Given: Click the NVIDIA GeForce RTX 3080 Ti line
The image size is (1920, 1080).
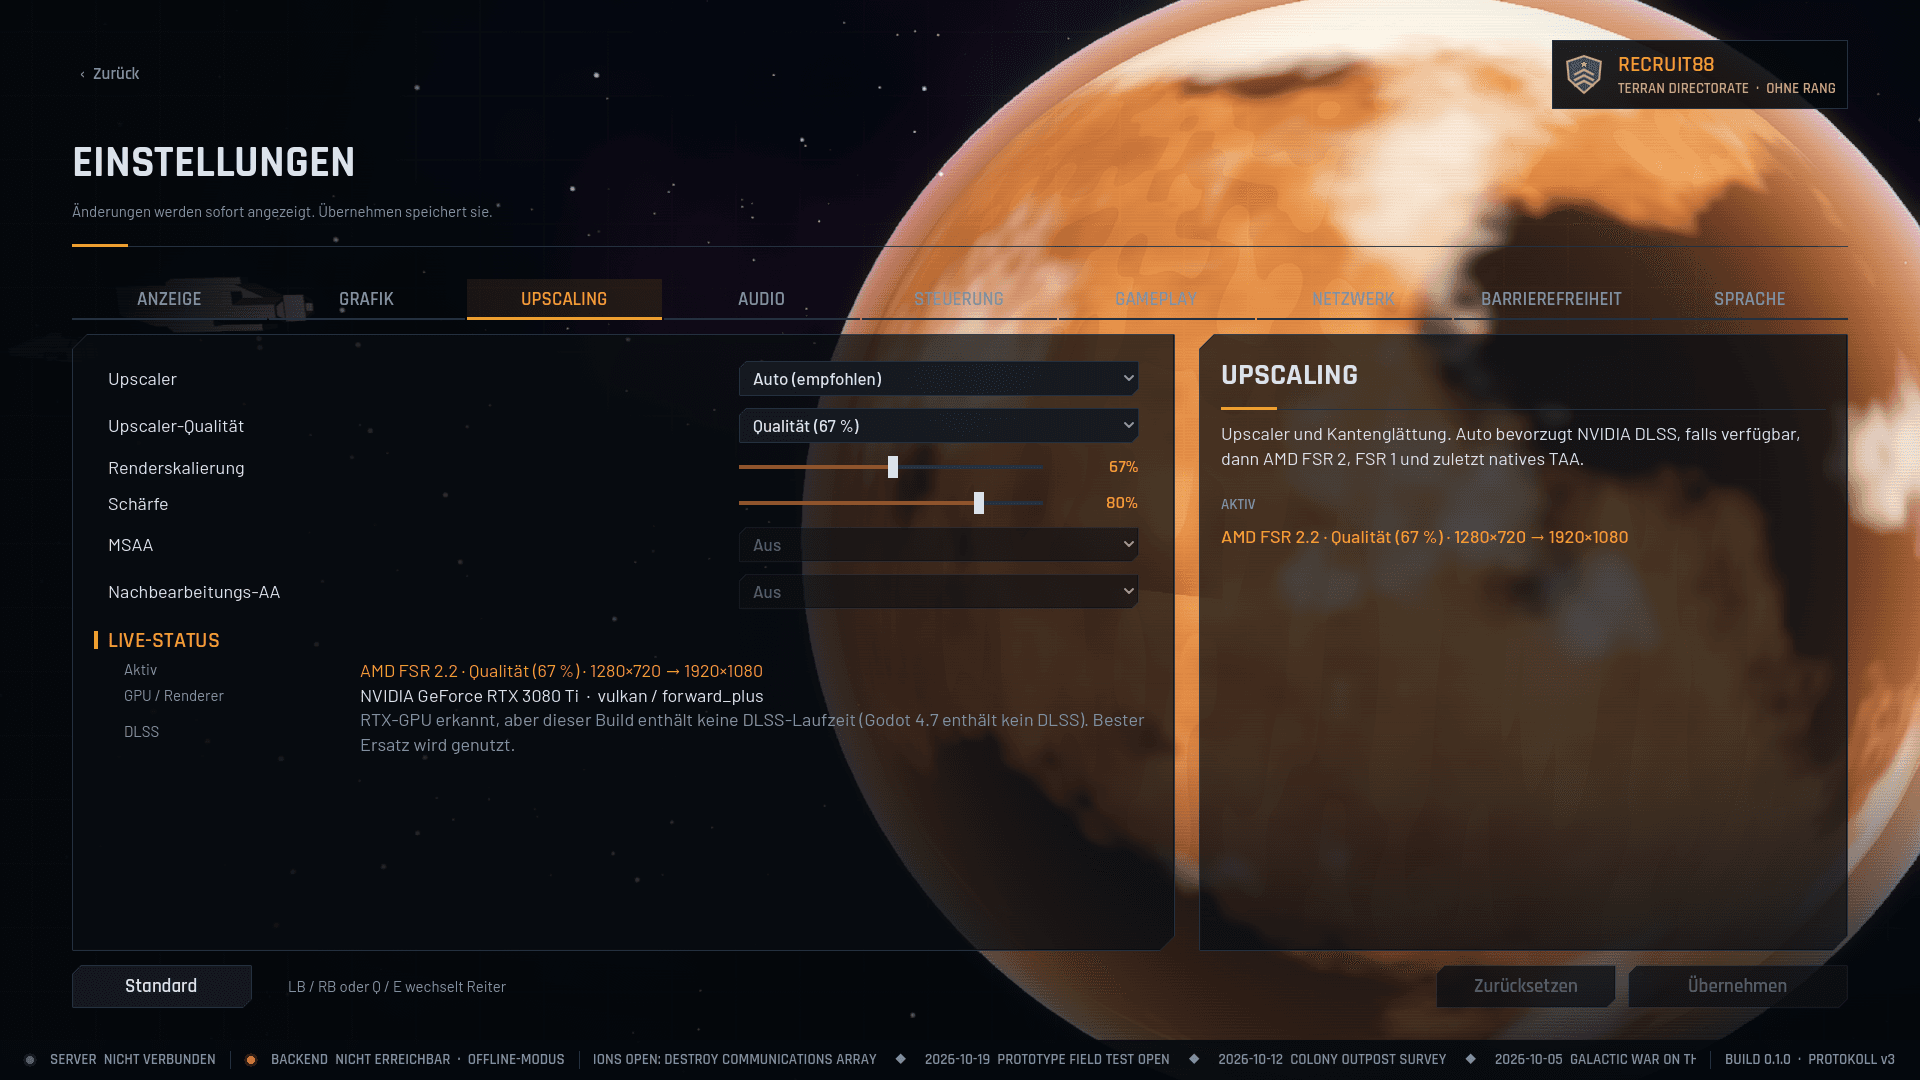Looking at the screenshot, I should point(561,696).
